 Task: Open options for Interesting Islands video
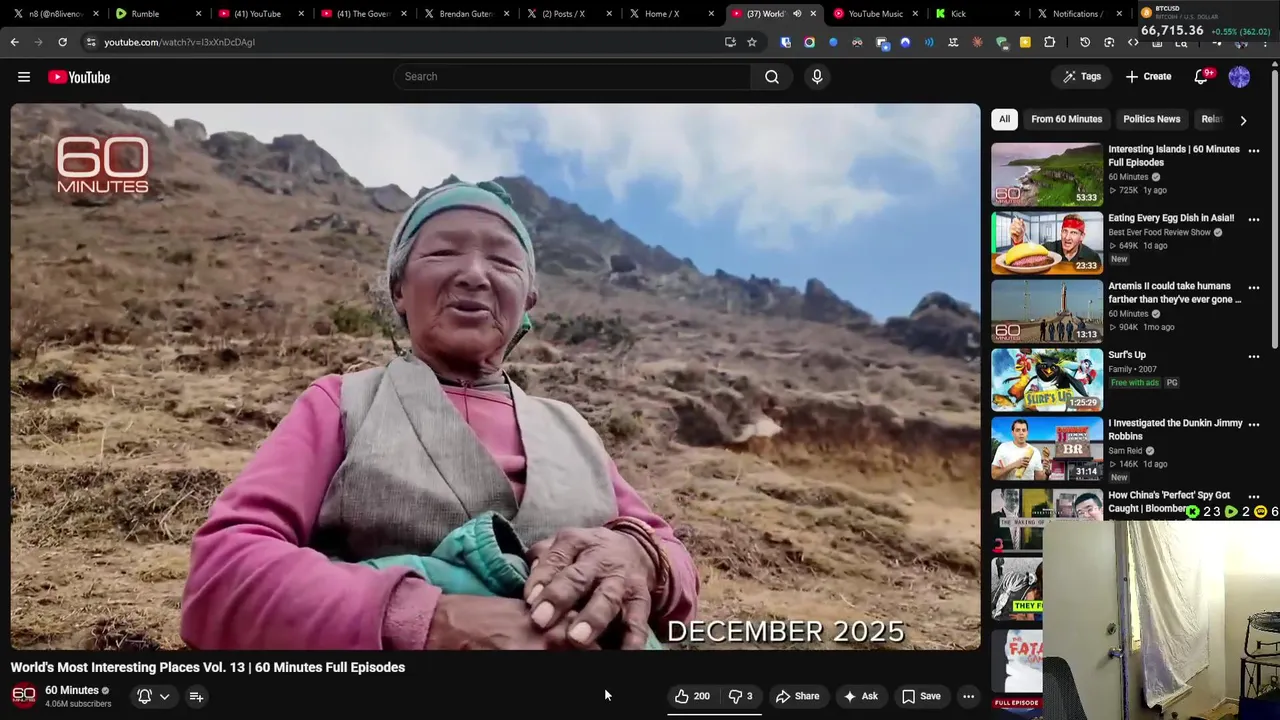click(1254, 151)
